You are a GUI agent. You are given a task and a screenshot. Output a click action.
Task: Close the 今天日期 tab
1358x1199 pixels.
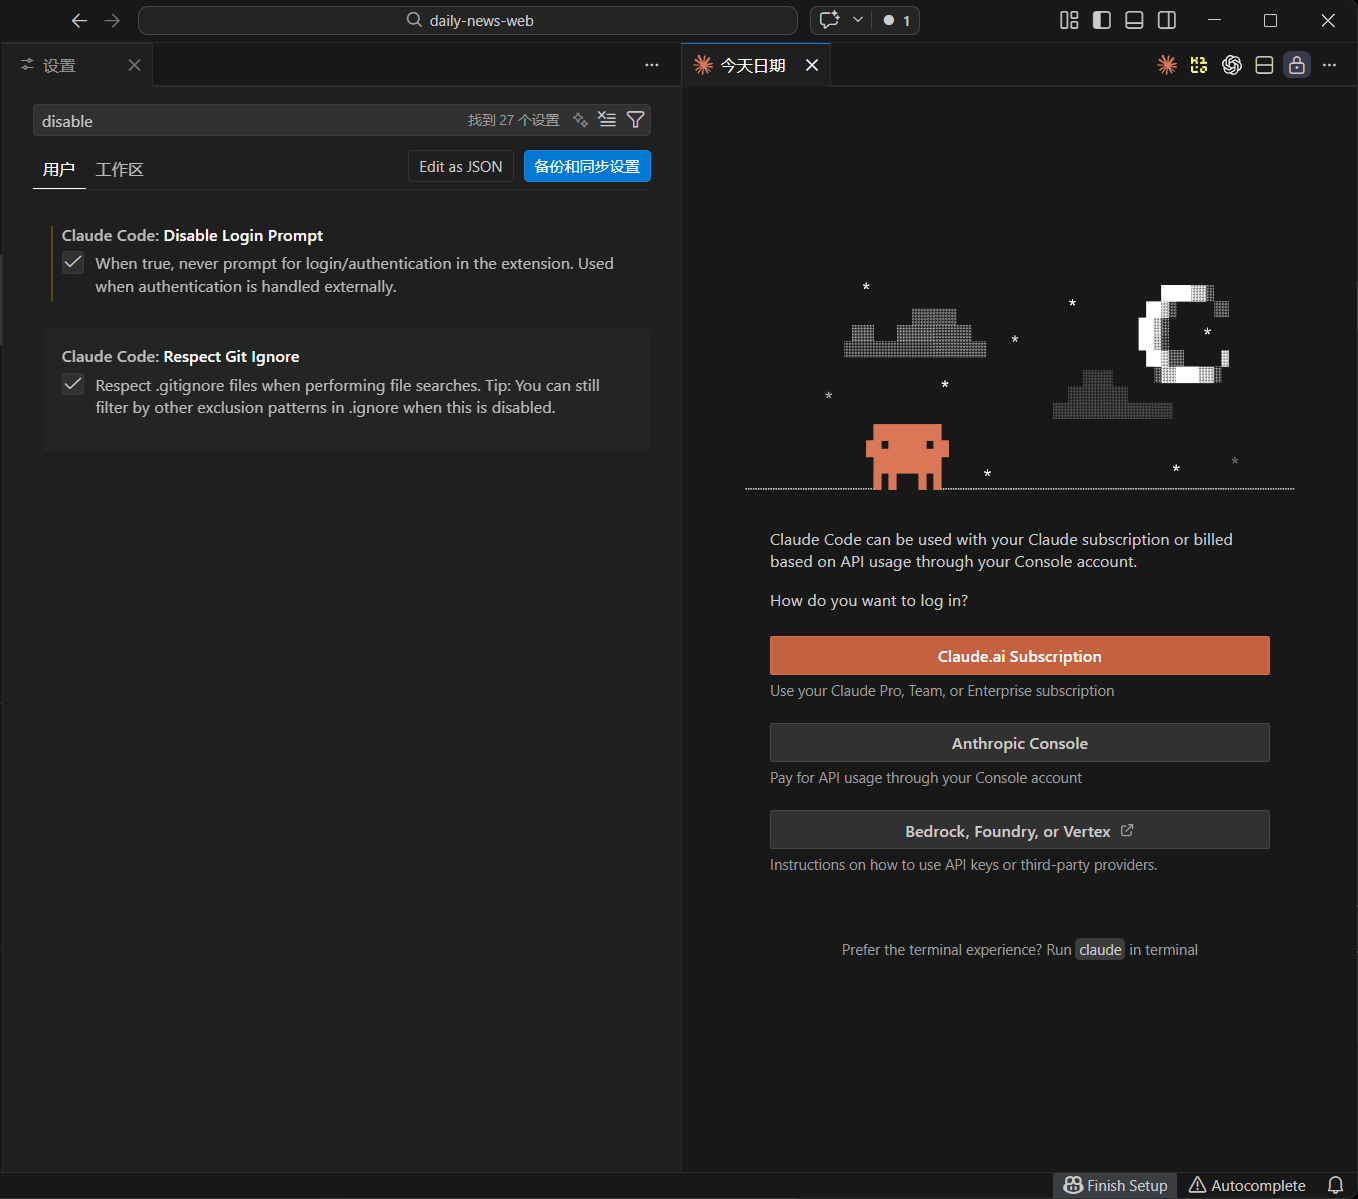(x=812, y=65)
